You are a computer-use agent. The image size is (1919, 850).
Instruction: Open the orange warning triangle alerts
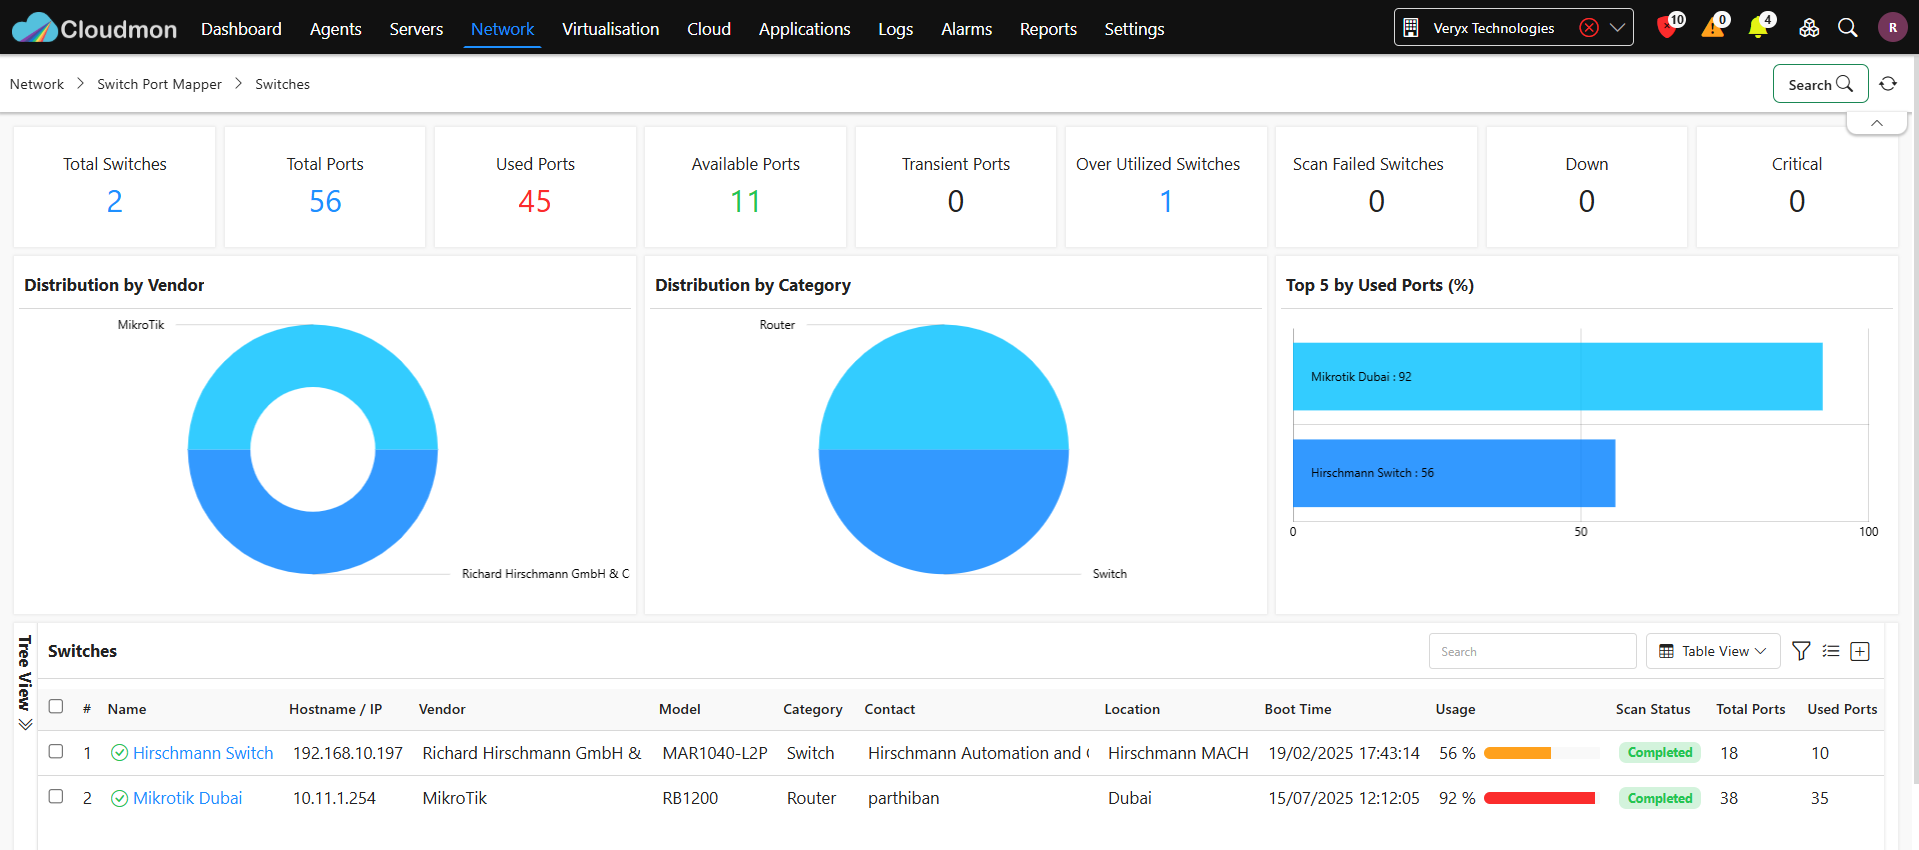[x=1713, y=28]
